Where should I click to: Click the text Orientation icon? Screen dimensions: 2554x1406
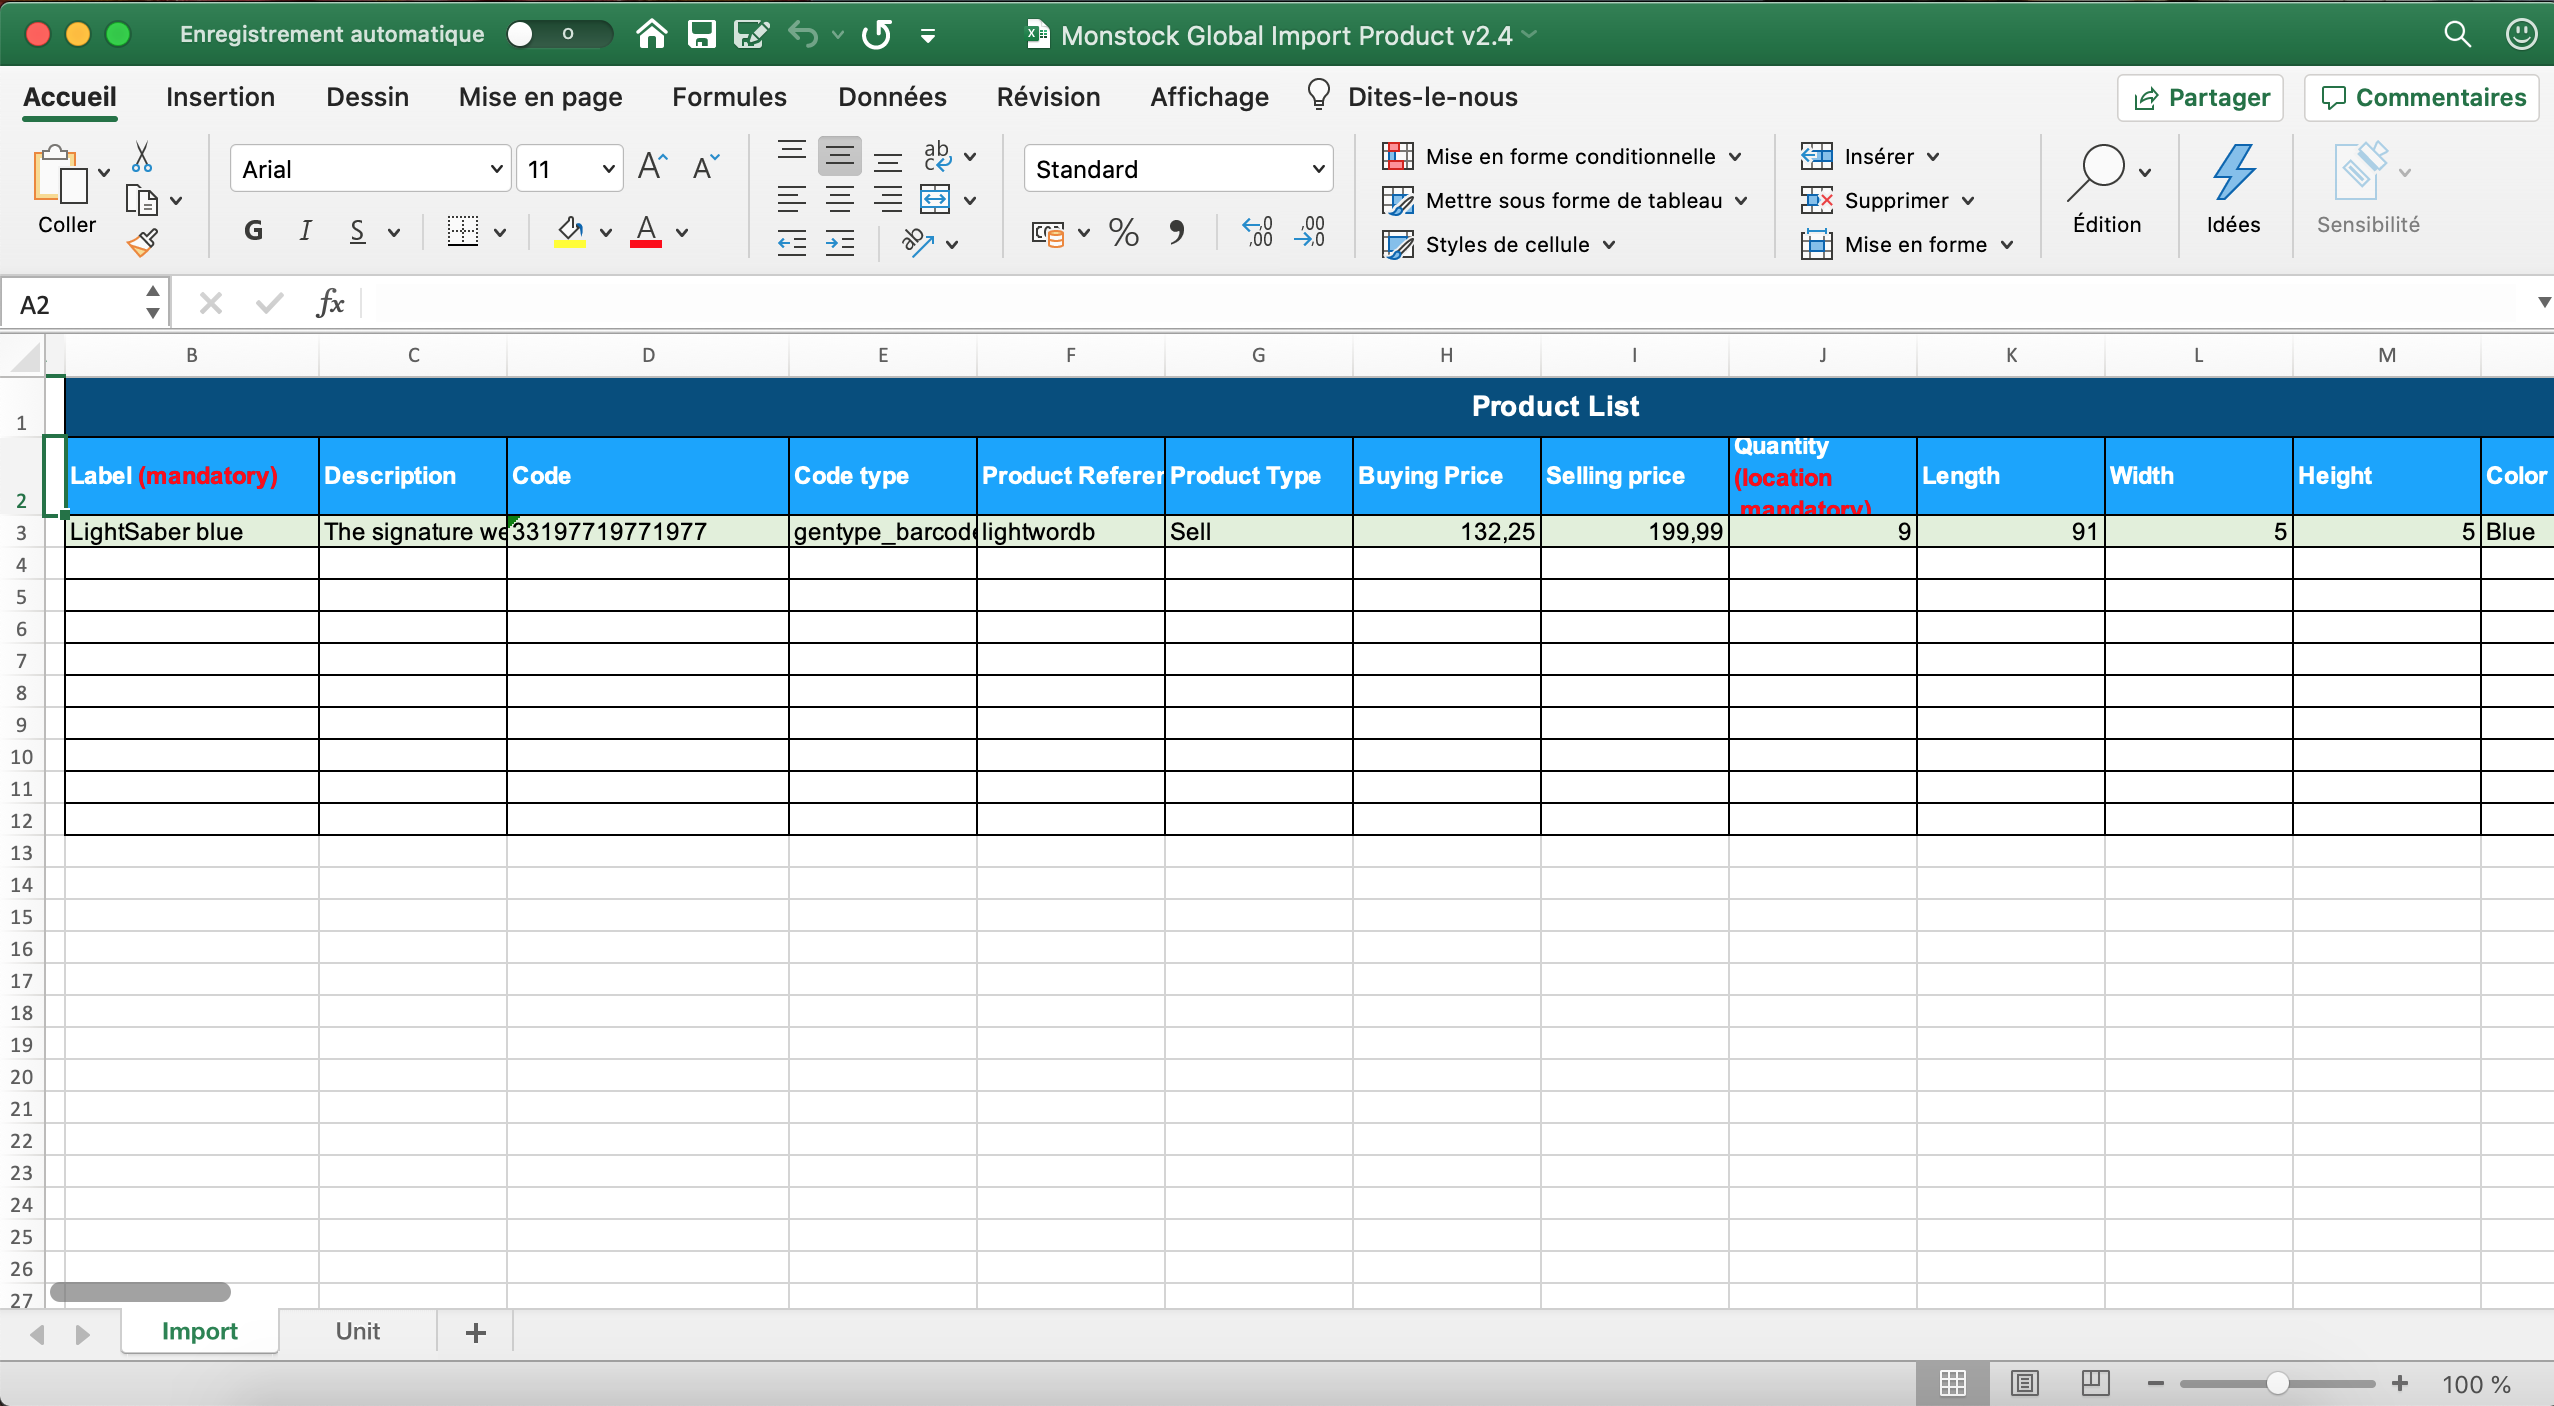click(x=918, y=243)
